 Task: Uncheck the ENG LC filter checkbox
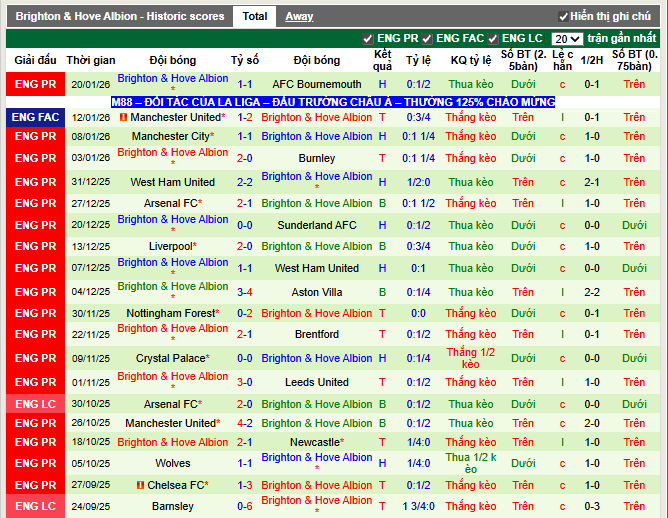tap(493, 39)
